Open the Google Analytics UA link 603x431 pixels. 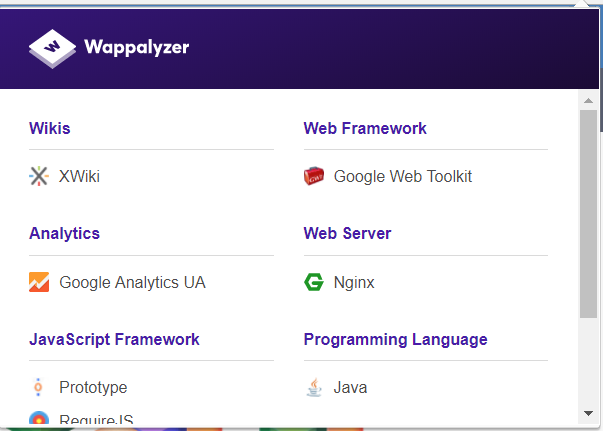tap(132, 282)
